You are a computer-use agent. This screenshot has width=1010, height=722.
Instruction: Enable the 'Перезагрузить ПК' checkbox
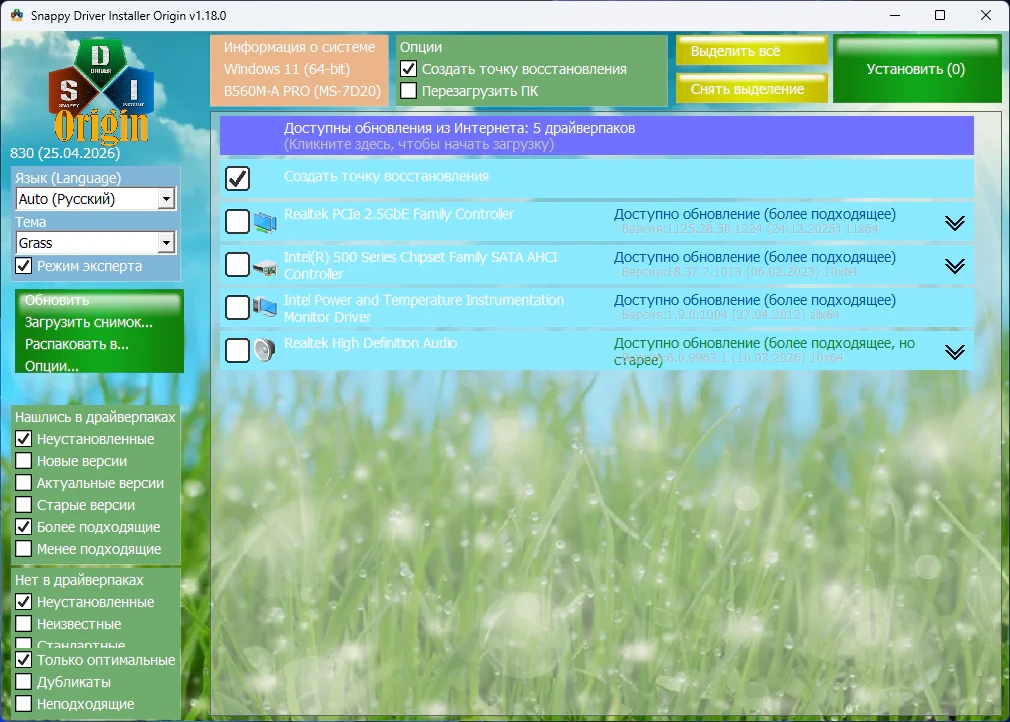pos(408,91)
